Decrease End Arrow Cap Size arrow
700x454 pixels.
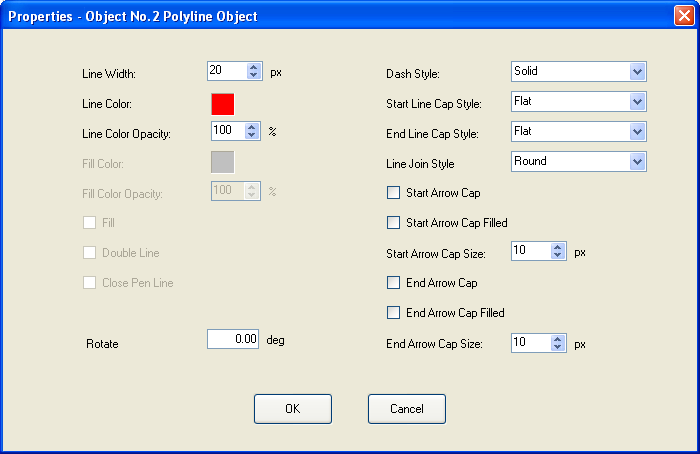(x=558, y=347)
